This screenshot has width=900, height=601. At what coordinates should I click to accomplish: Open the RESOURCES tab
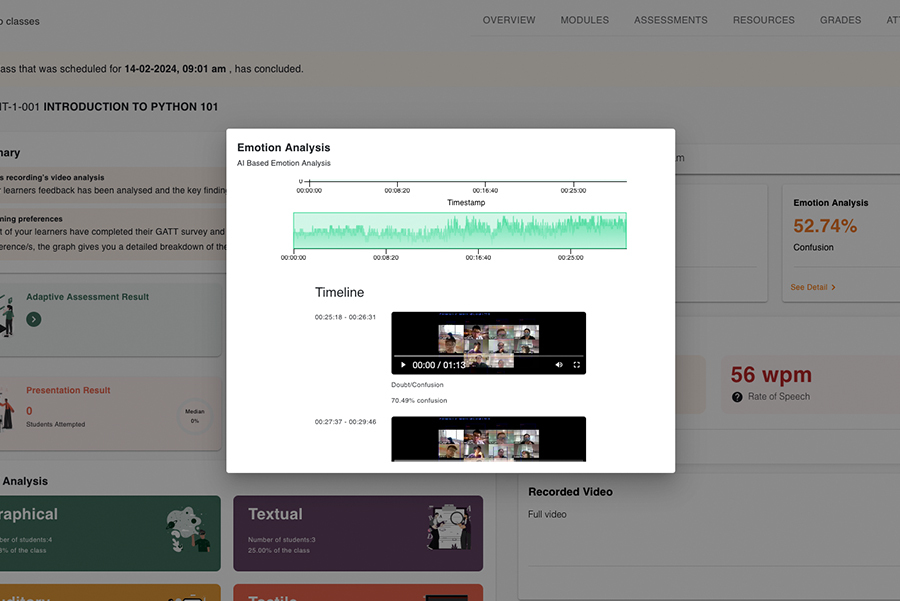coord(763,19)
